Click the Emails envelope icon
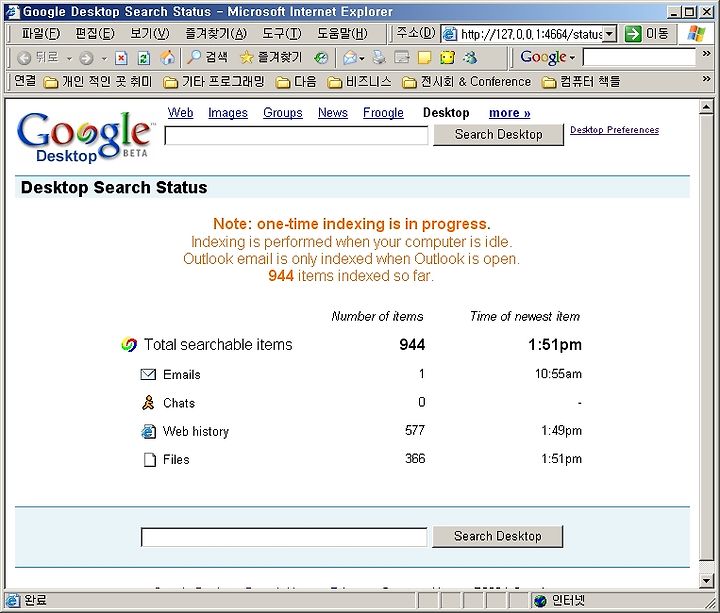This screenshot has width=720, height=613. [148, 375]
